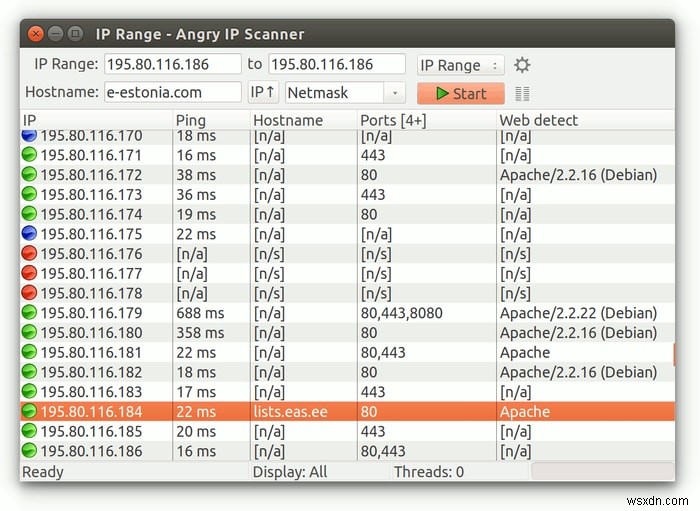Click green status icon for highlighted 195.80.116.184
This screenshot has height=511, width=700.
(x=29, y=411)
